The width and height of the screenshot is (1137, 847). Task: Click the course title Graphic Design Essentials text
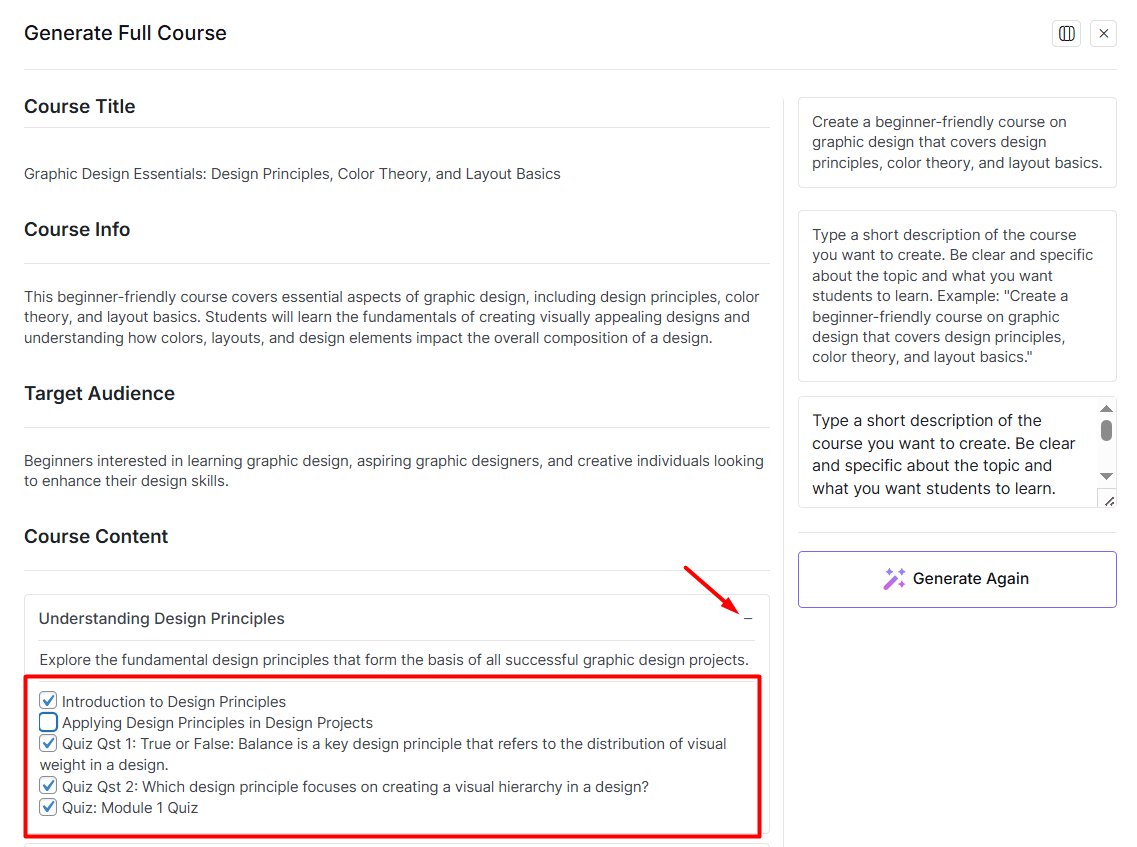292,173
